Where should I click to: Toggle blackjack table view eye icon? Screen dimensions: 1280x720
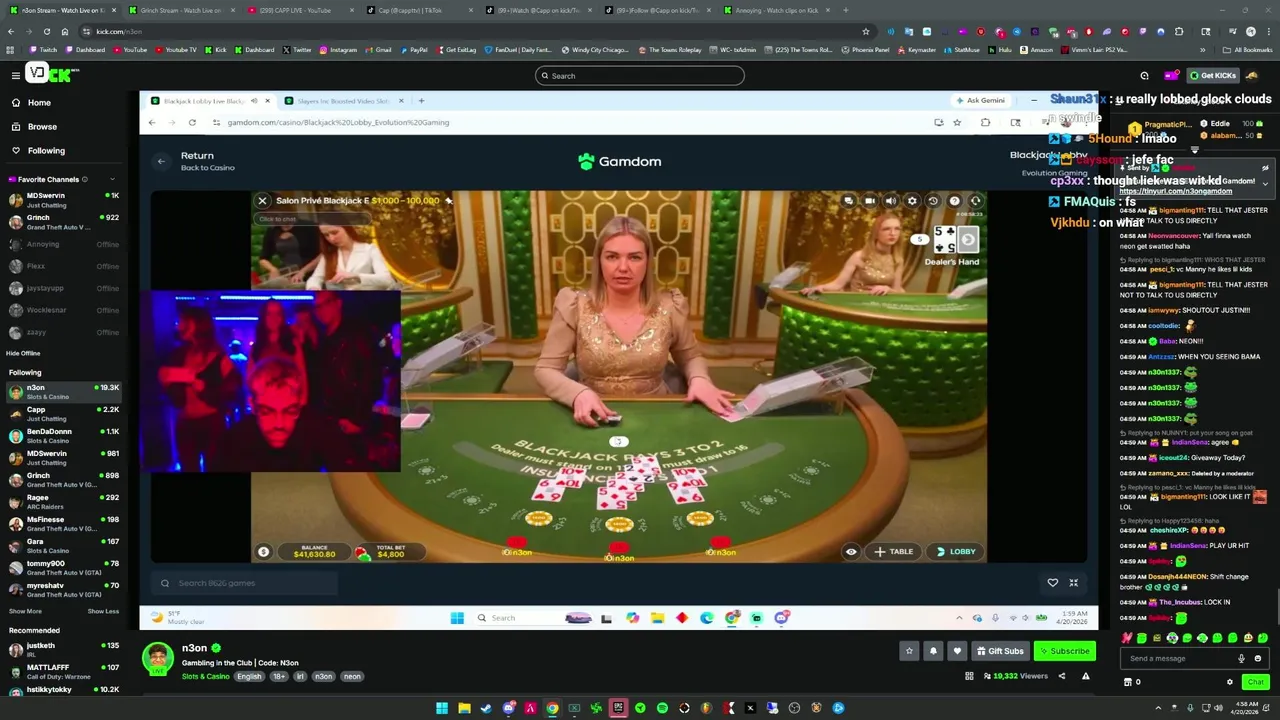click(x=851, y=552)
